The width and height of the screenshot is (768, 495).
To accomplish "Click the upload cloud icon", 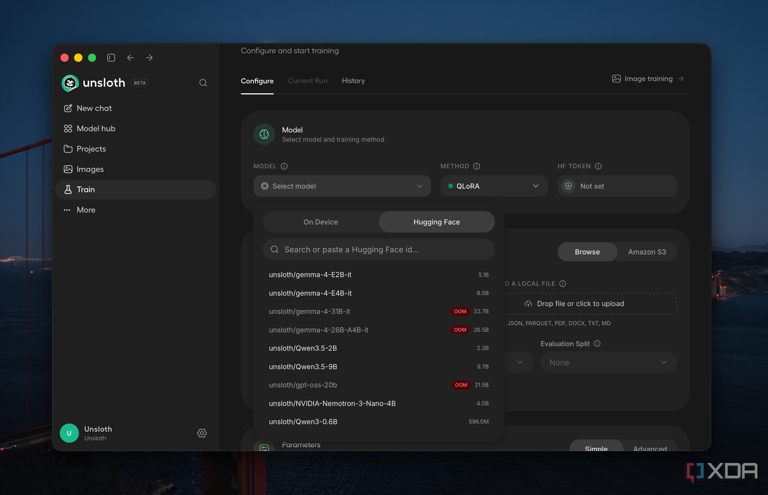I will pos(528,304).
